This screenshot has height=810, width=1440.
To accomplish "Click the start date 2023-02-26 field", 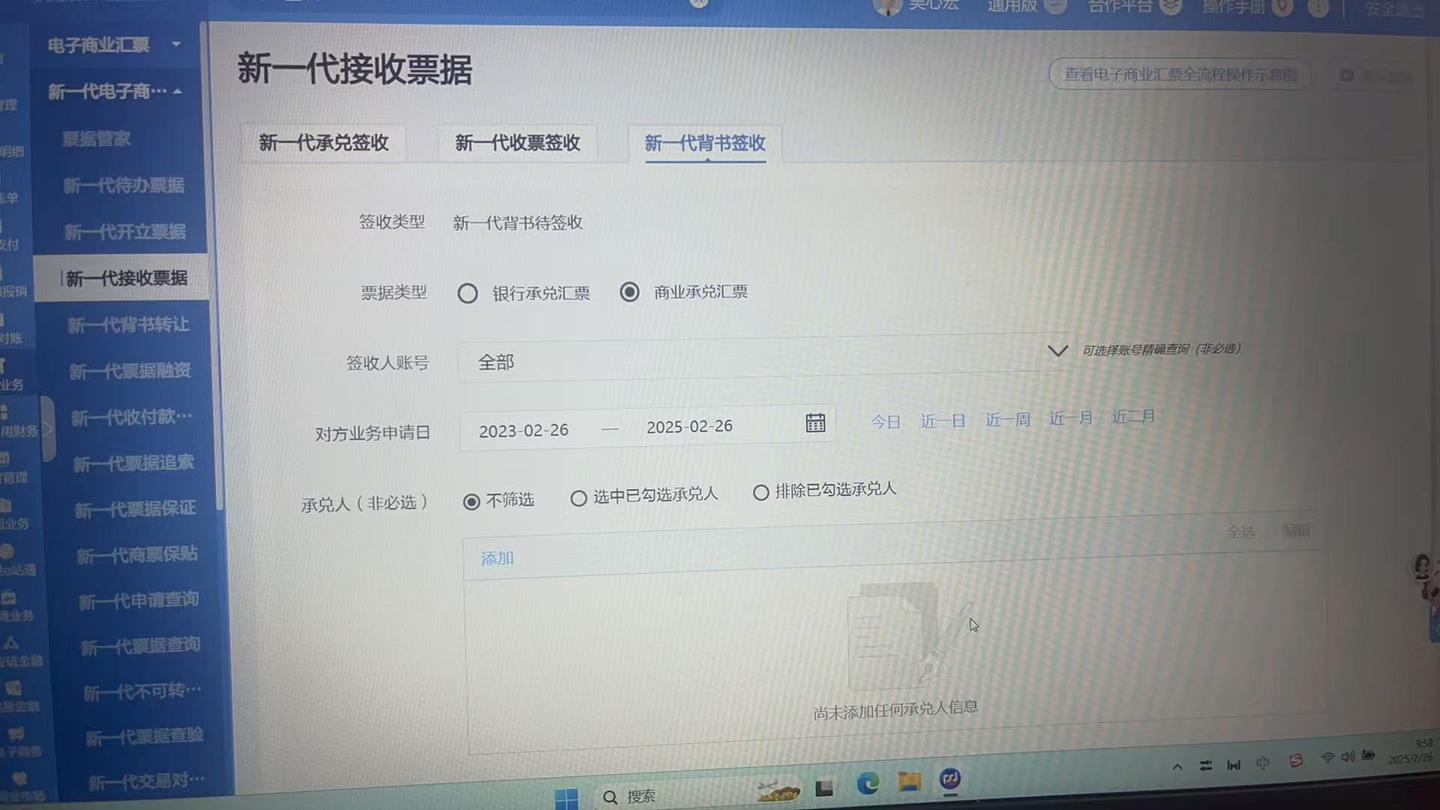I will [524, 431].
